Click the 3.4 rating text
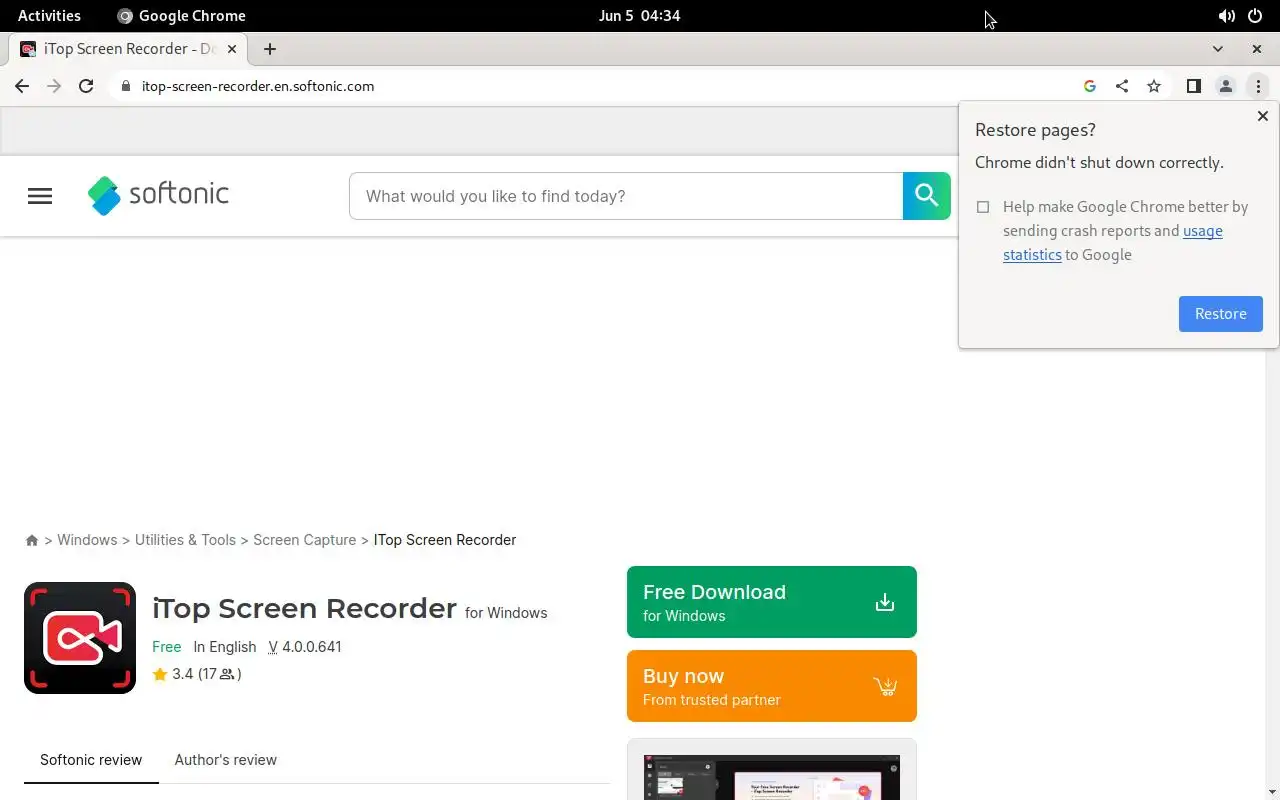1280x800 pixels. 183,674
